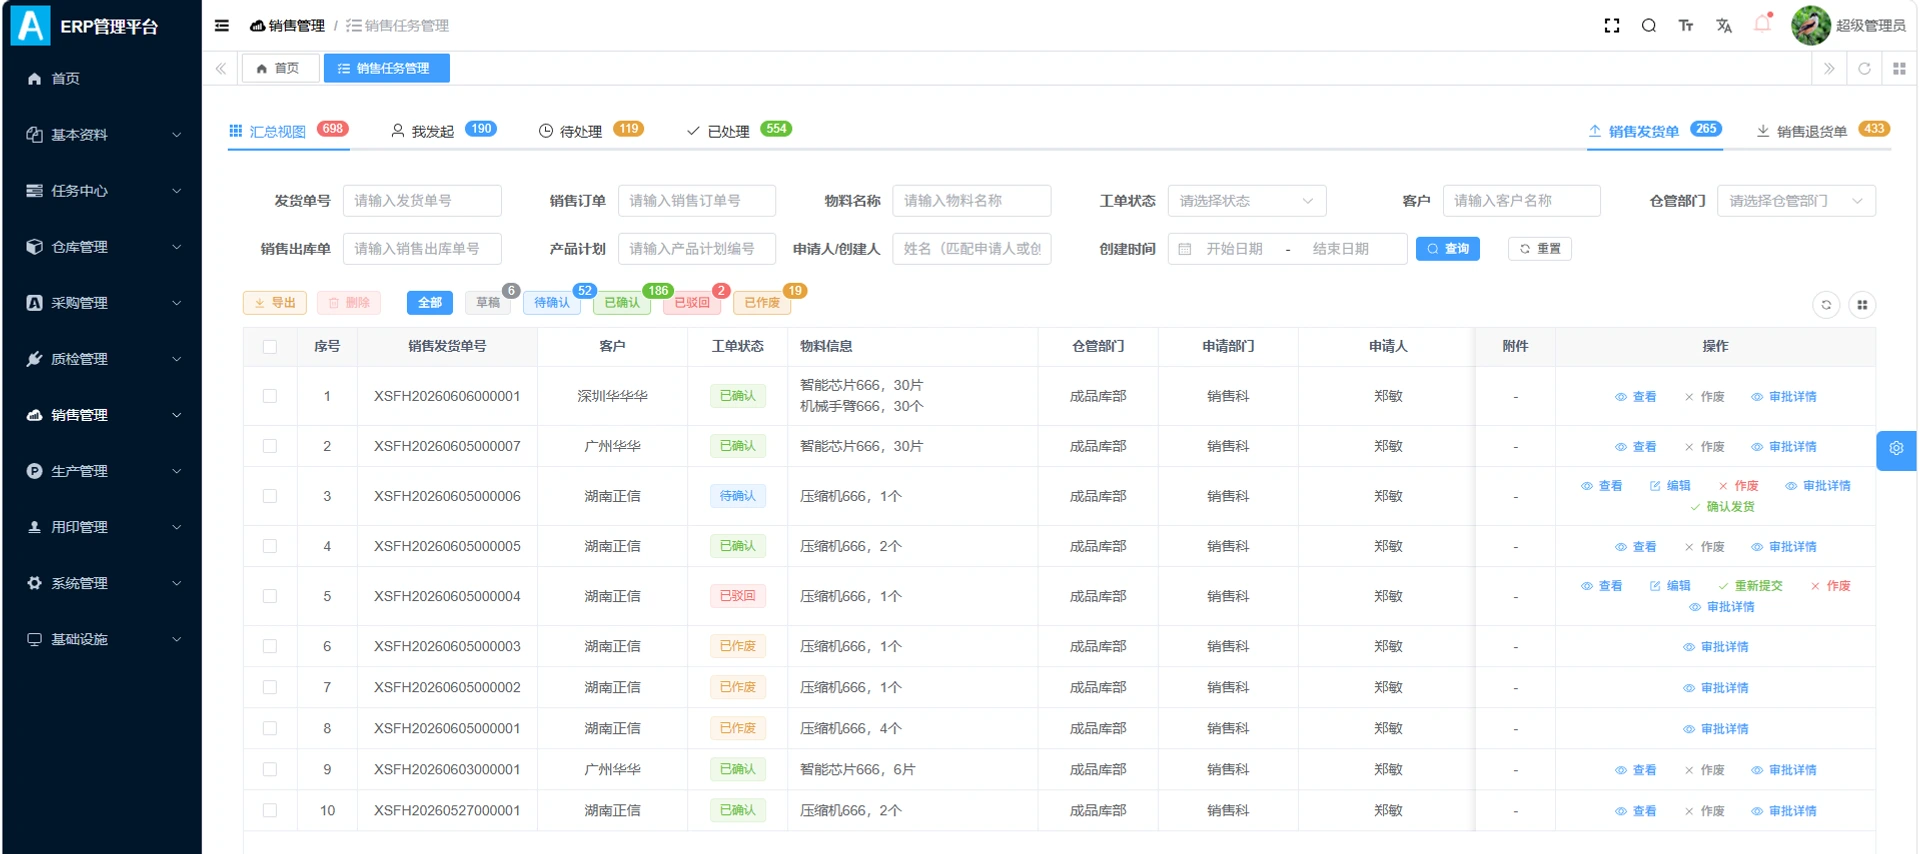Image resolution: width=1920 pixels, height=854 pixels.
Task: Open 首页 in the sidebar
Action: pyautogui.click(x=100, y=79)
